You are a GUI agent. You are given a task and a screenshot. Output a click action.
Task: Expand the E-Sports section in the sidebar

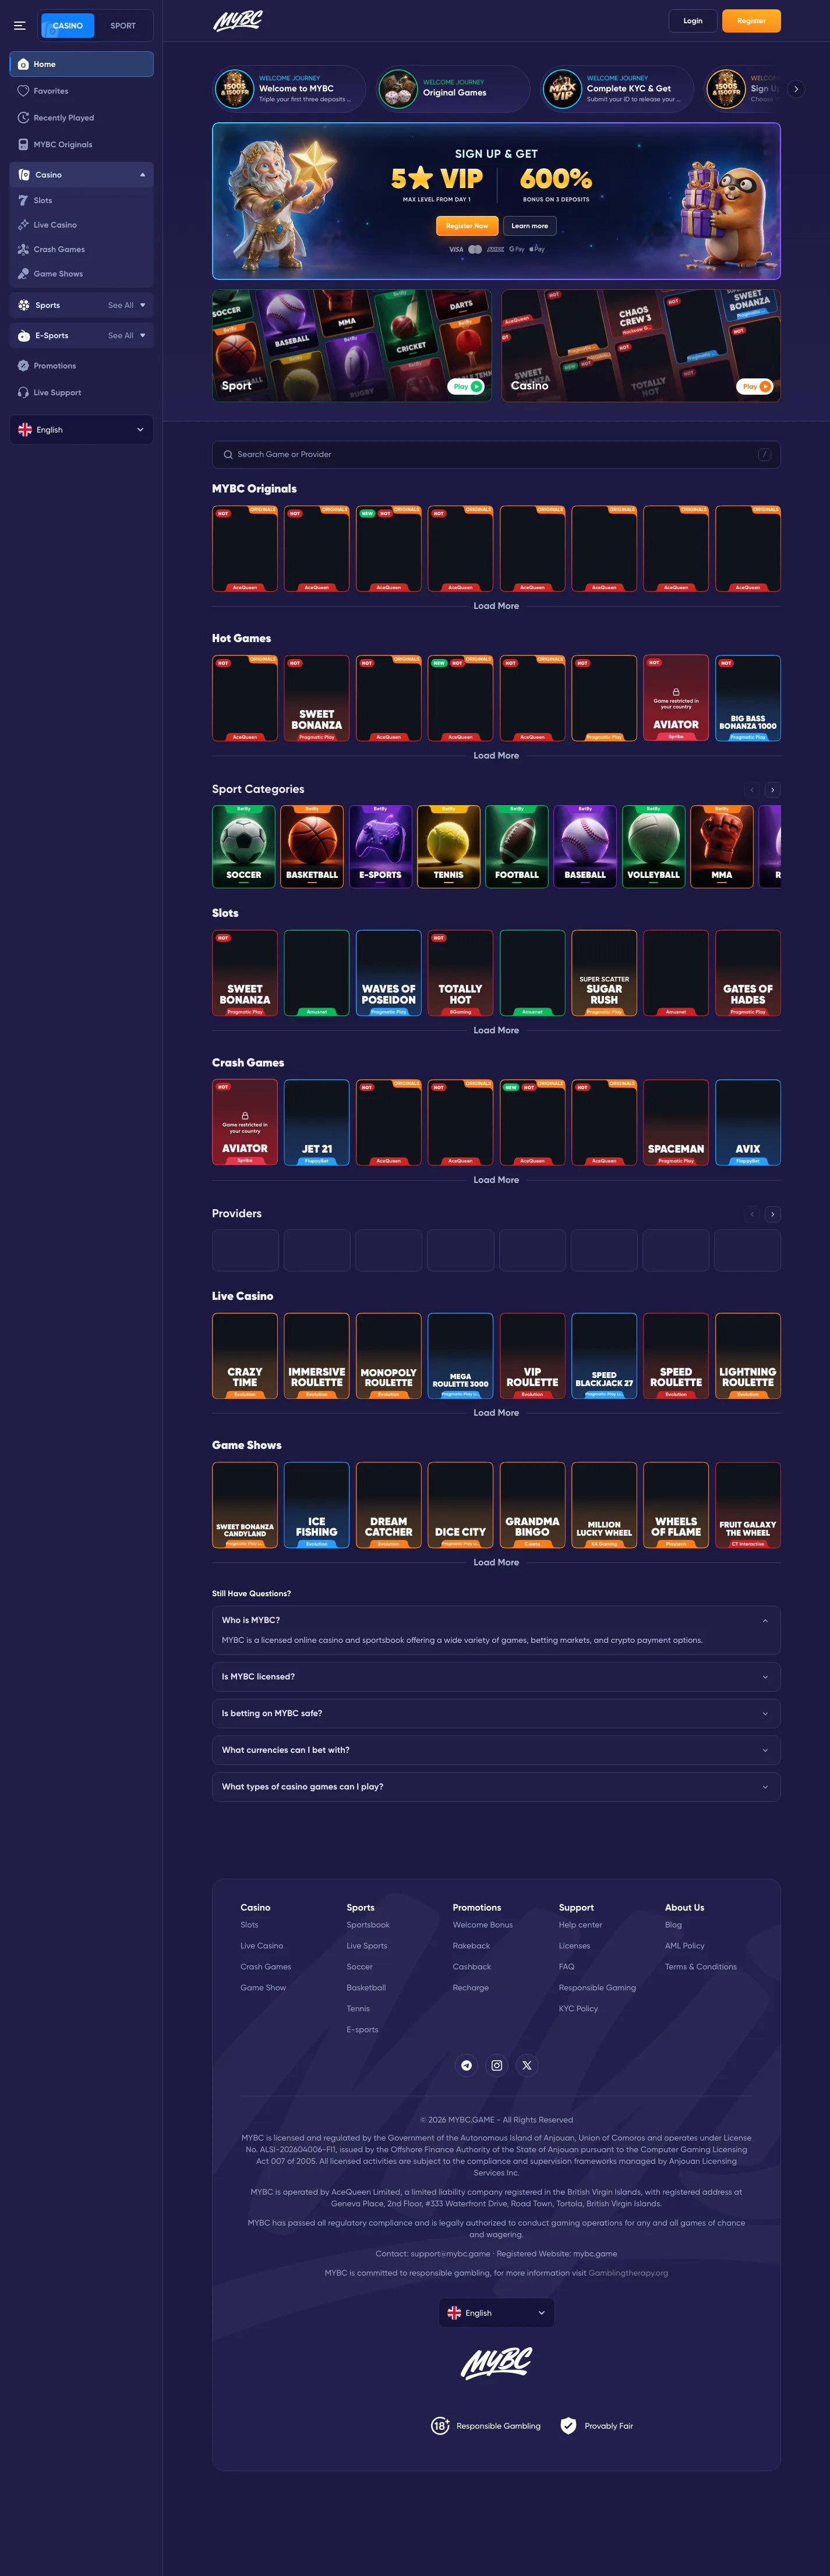click(142, 336)
